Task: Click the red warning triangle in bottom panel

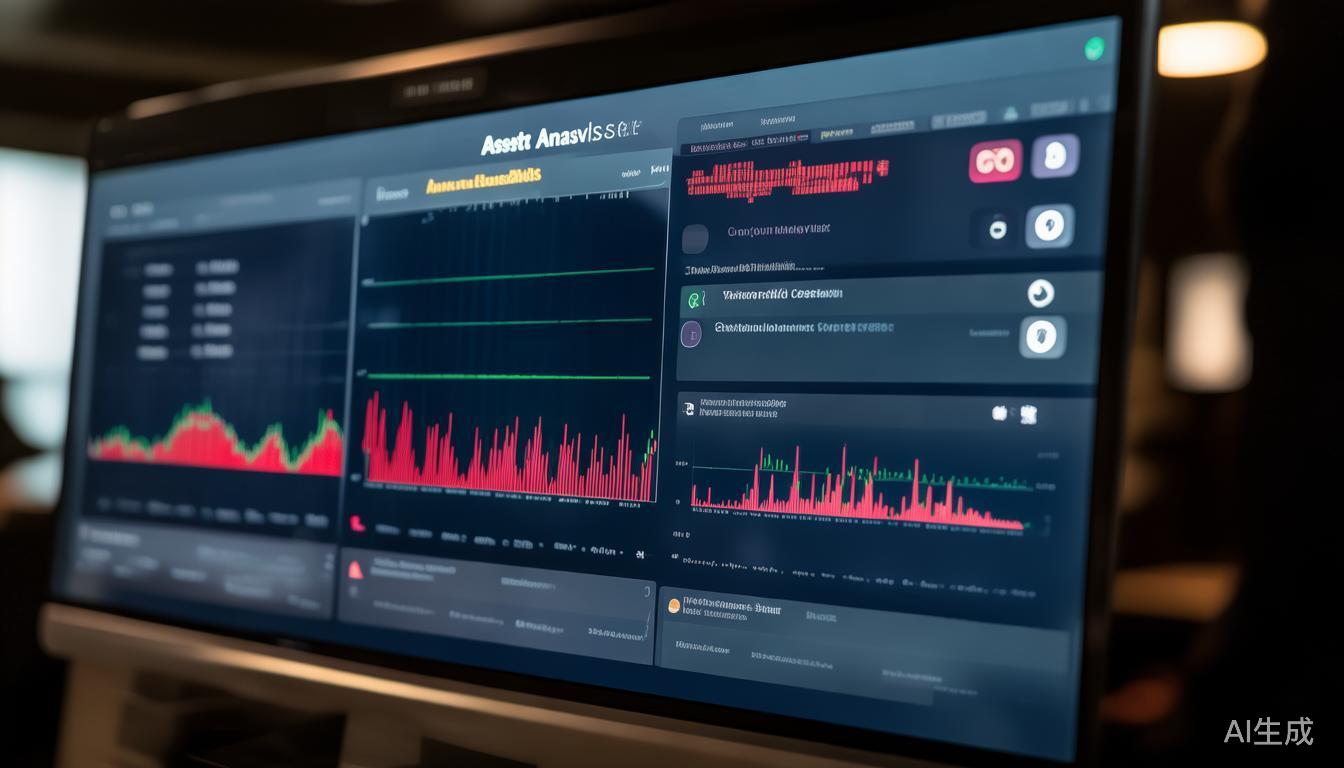Action: click(x=354, y=570)
